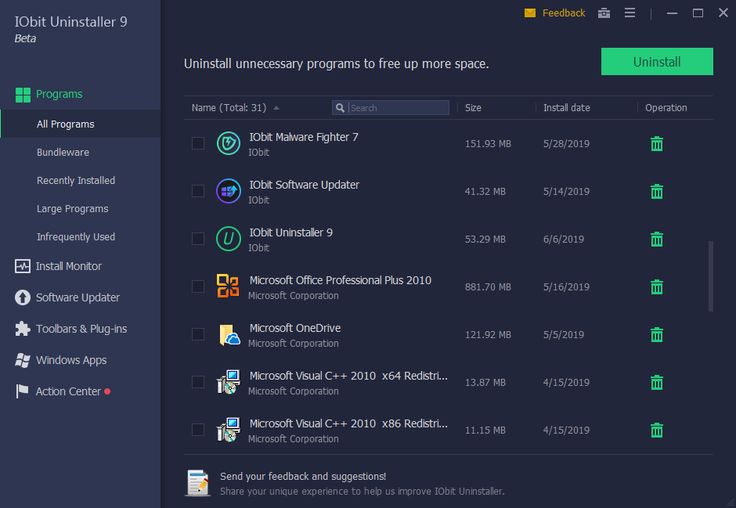Click trash icon for IObit Uninstaller 9
Image resolution: width=736 pixels, height=508 pixels.
[x=657, y=239]
